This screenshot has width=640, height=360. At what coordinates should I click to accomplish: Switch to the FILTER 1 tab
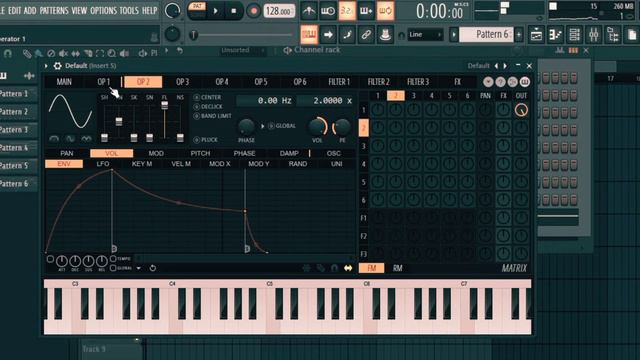point(339,82)
